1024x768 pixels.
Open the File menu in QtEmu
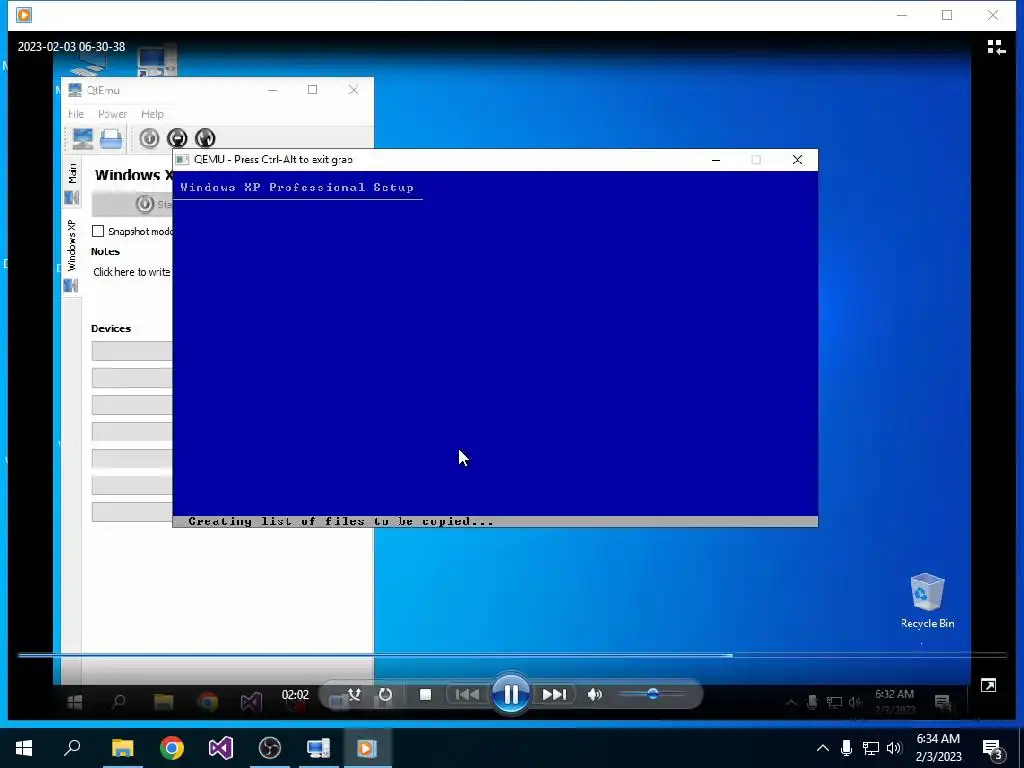pyautogui.click(x=76, y=114)
